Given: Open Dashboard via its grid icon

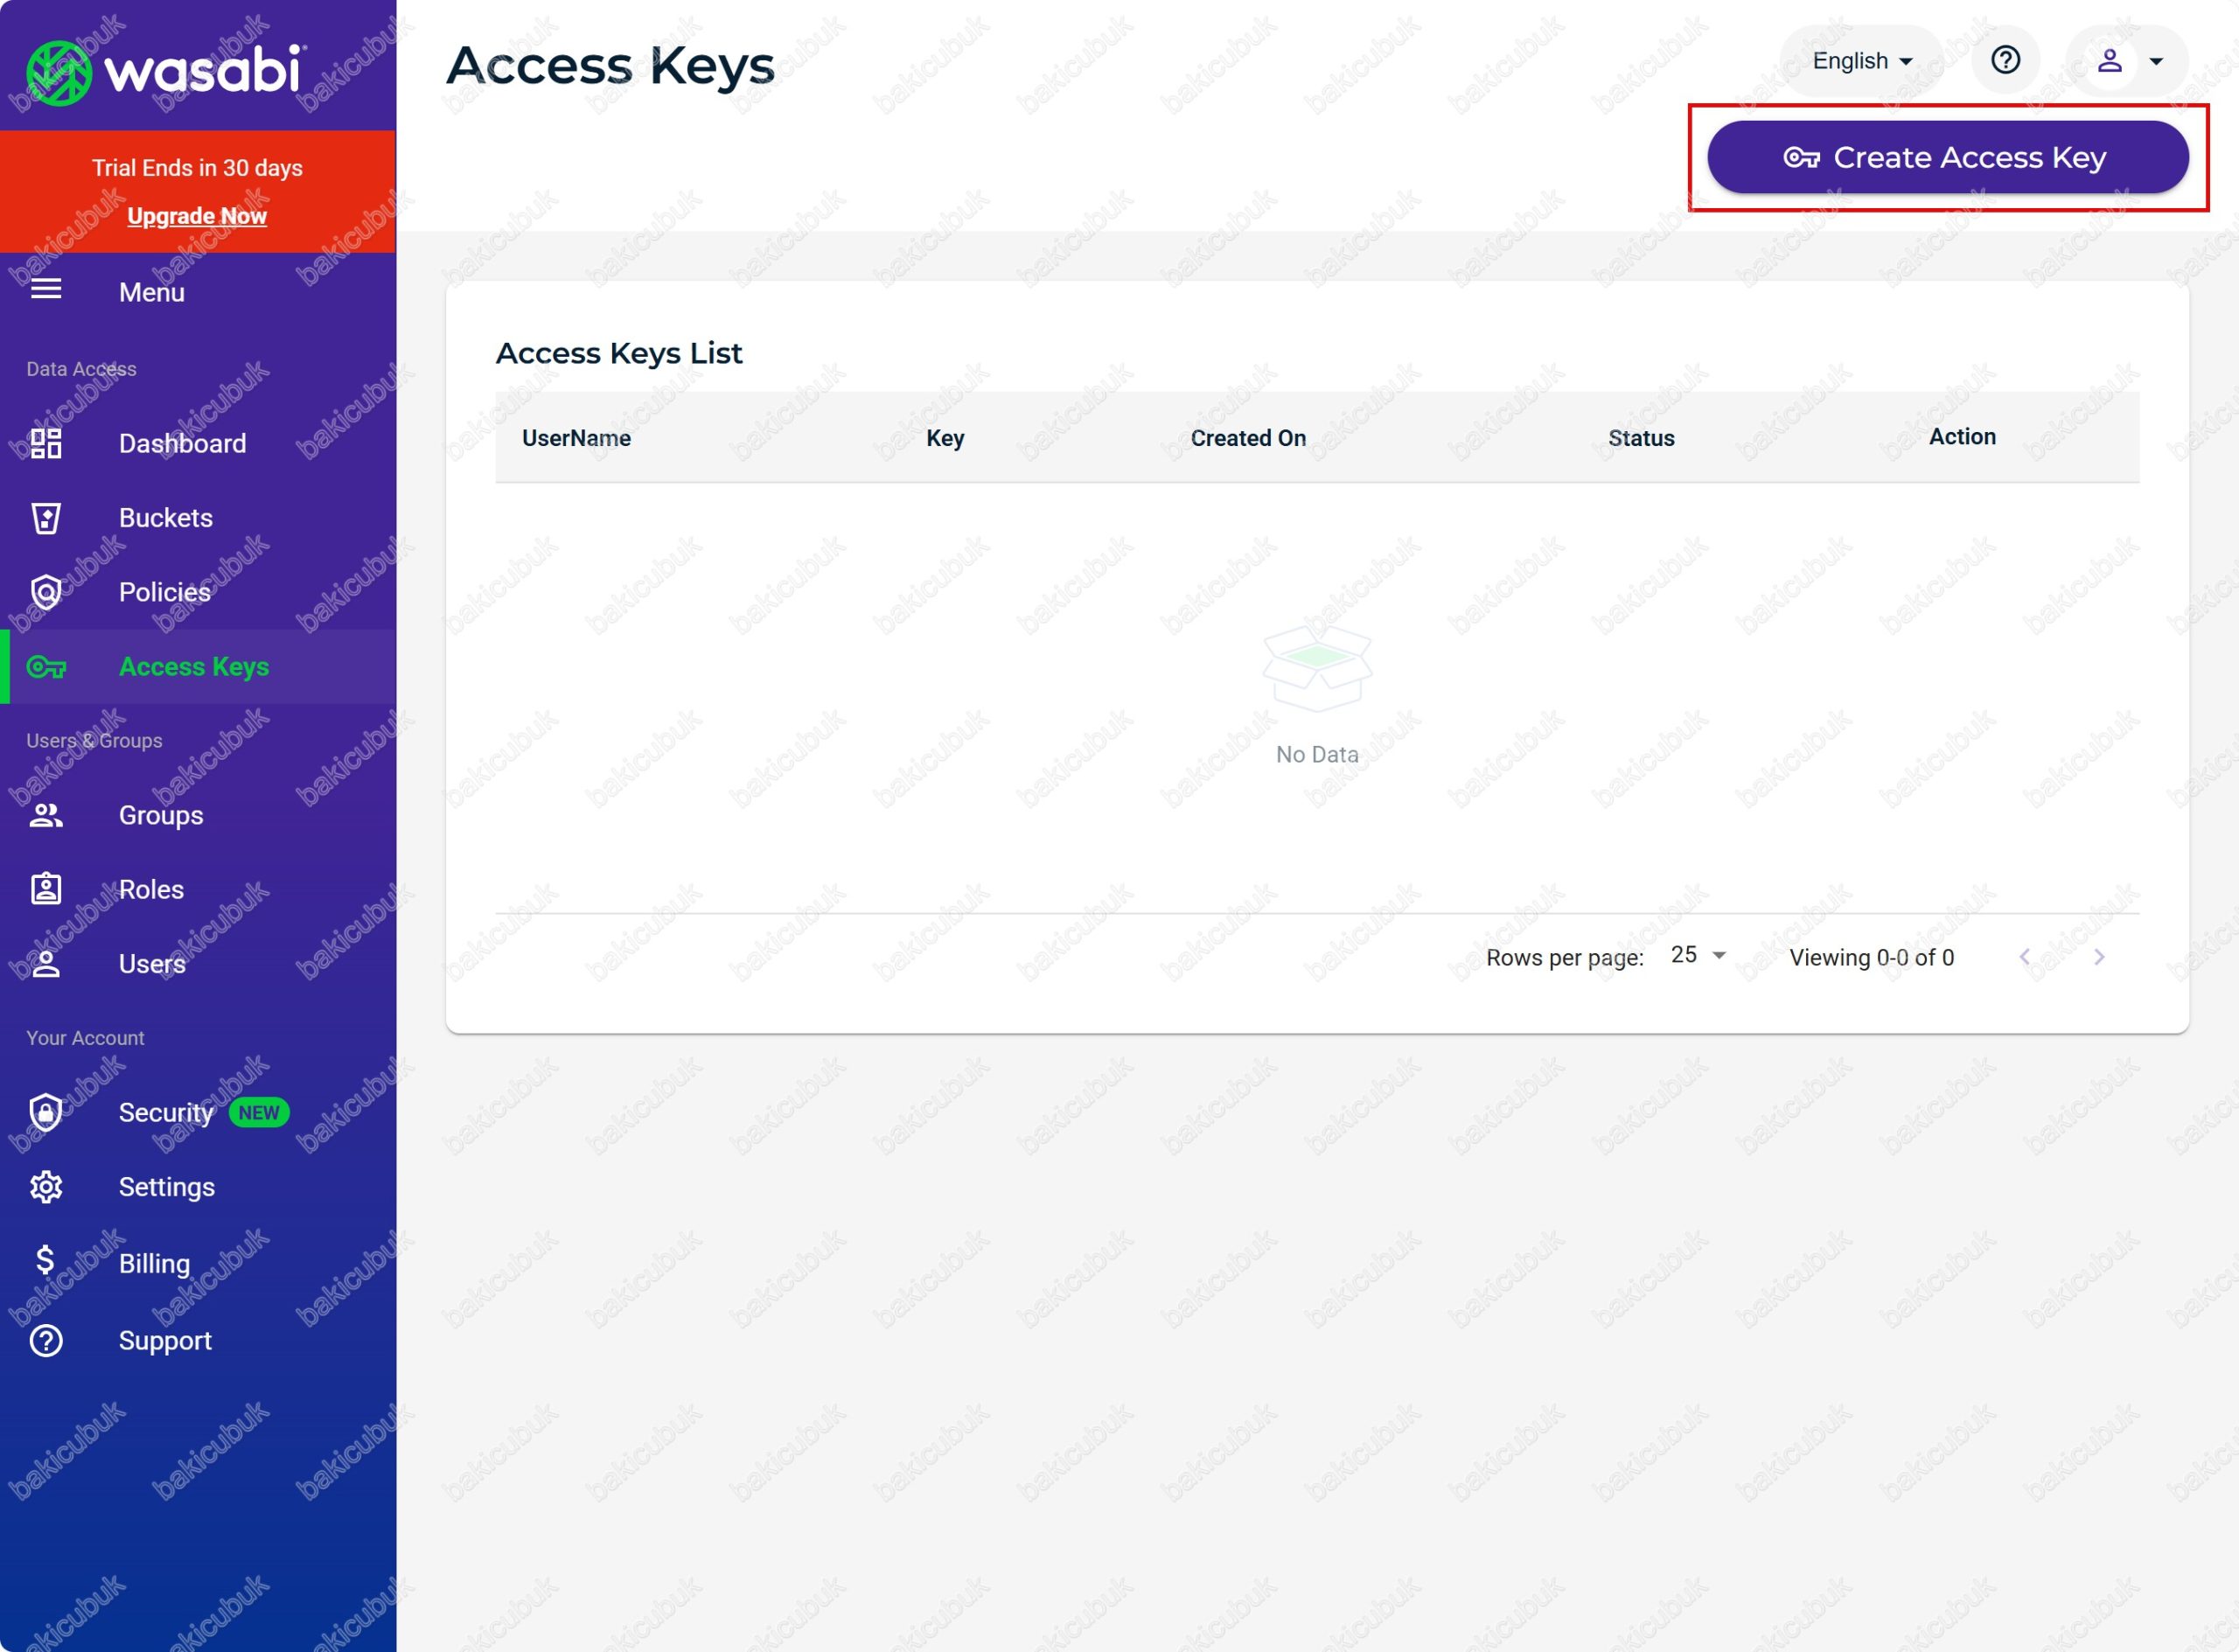Looking at the screenshot, I should tap(46, 443).
